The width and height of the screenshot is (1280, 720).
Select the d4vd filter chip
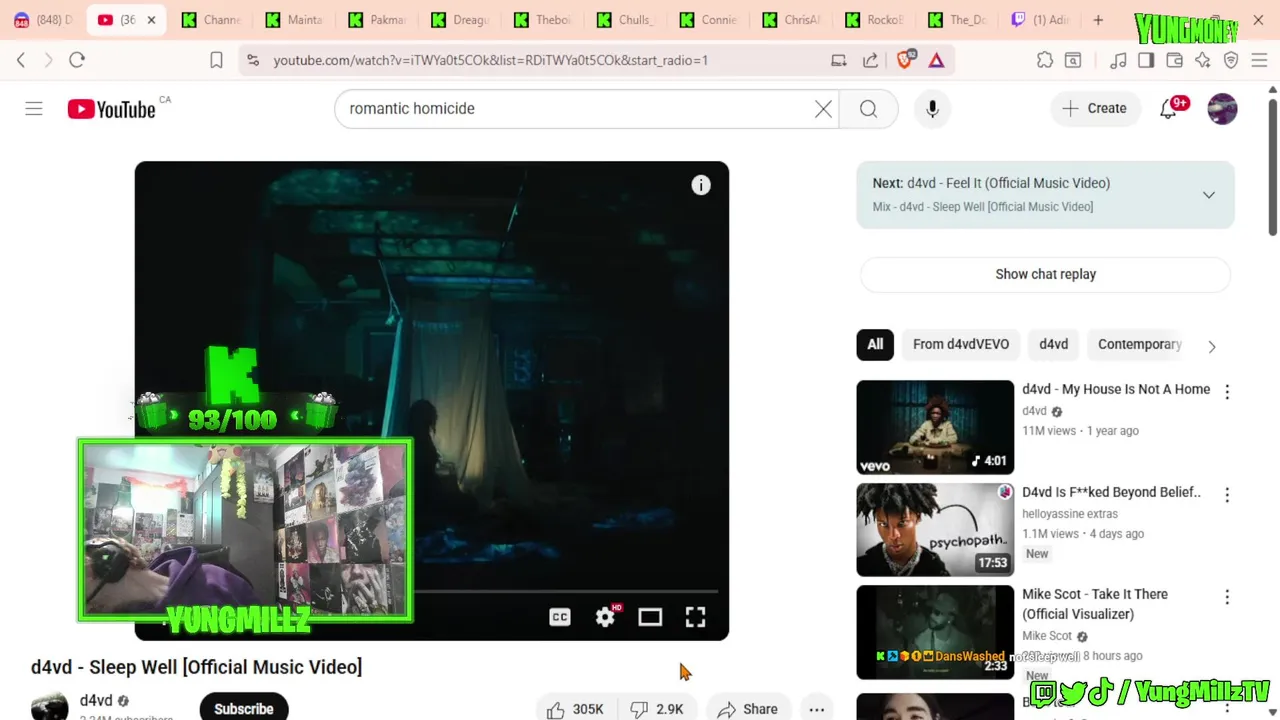pyautogui.click(x=1053, y=344)
